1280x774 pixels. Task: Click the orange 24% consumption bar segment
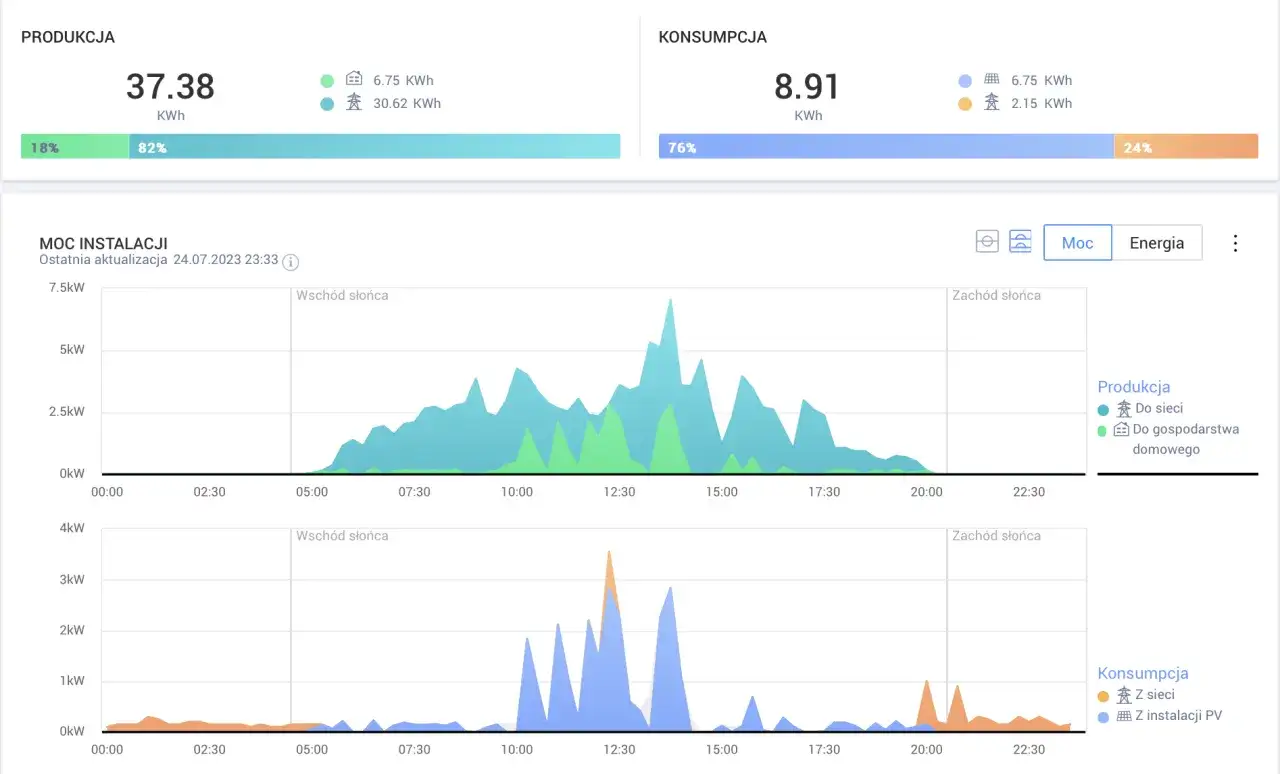(x=1186, y=147)
